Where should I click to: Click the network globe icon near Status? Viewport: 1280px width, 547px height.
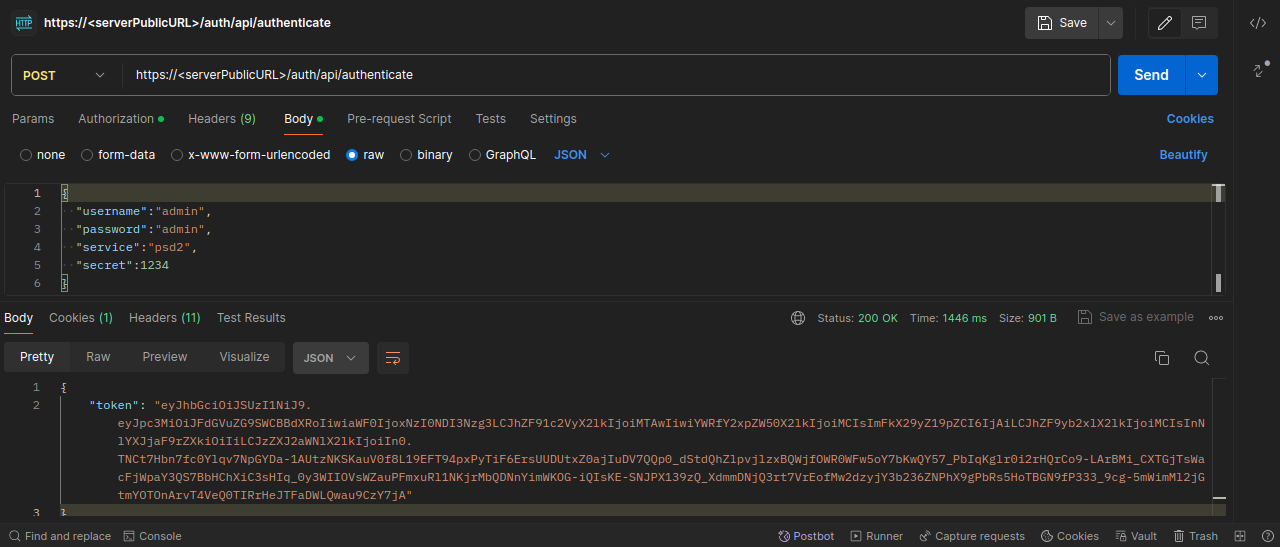click(797, 318)
